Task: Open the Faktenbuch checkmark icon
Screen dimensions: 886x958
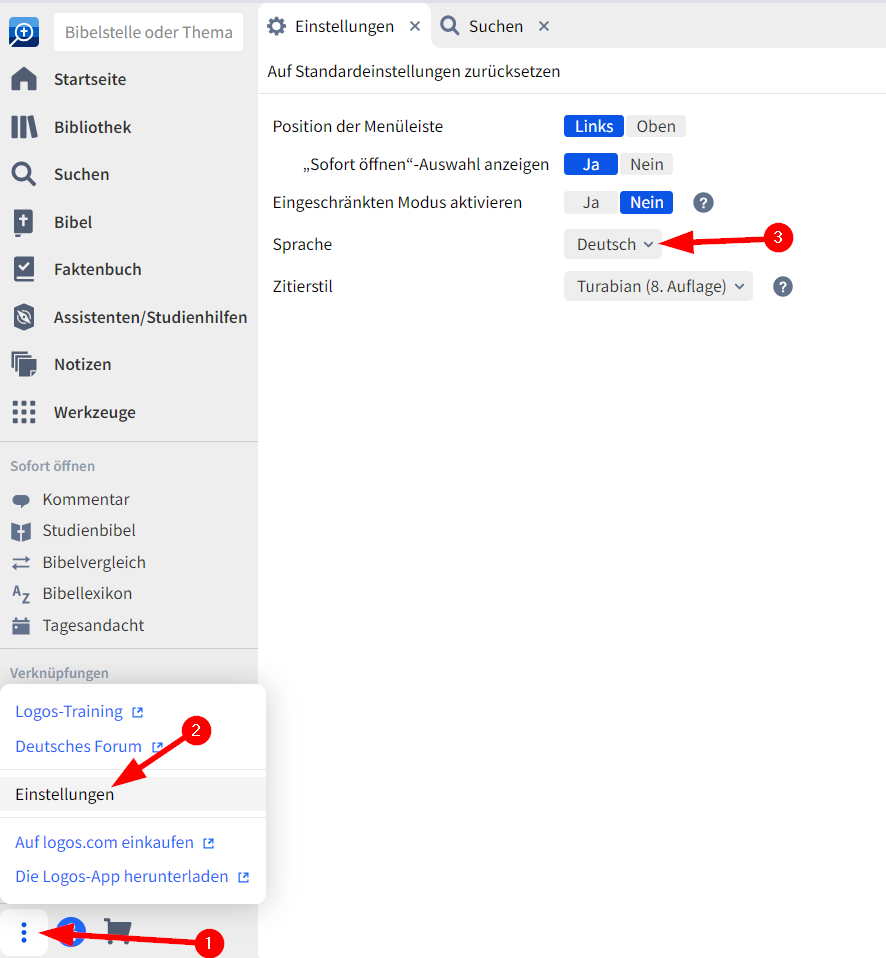Action: coord(24,269)
